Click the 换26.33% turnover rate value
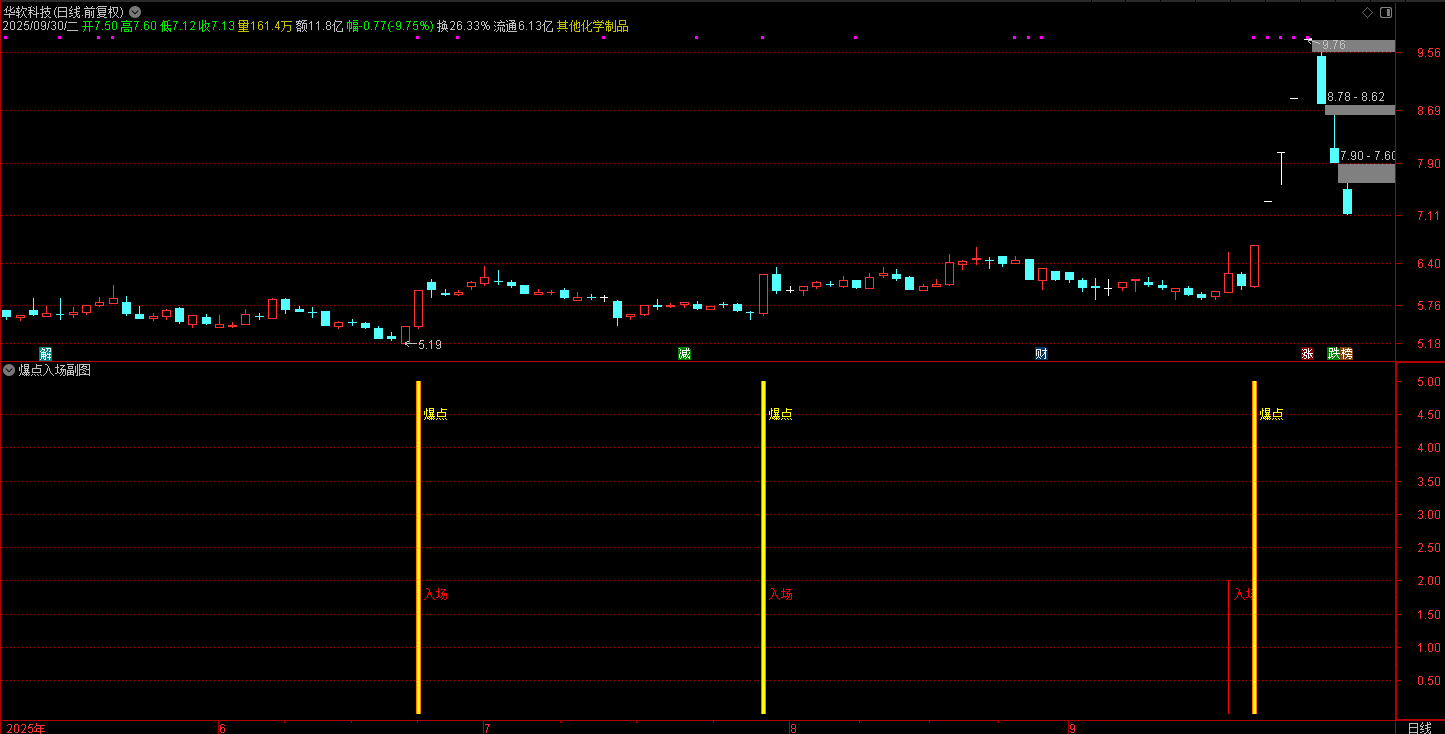Image resolution: width=1445 pixels, height=734 pixels. tap(464, 26)
